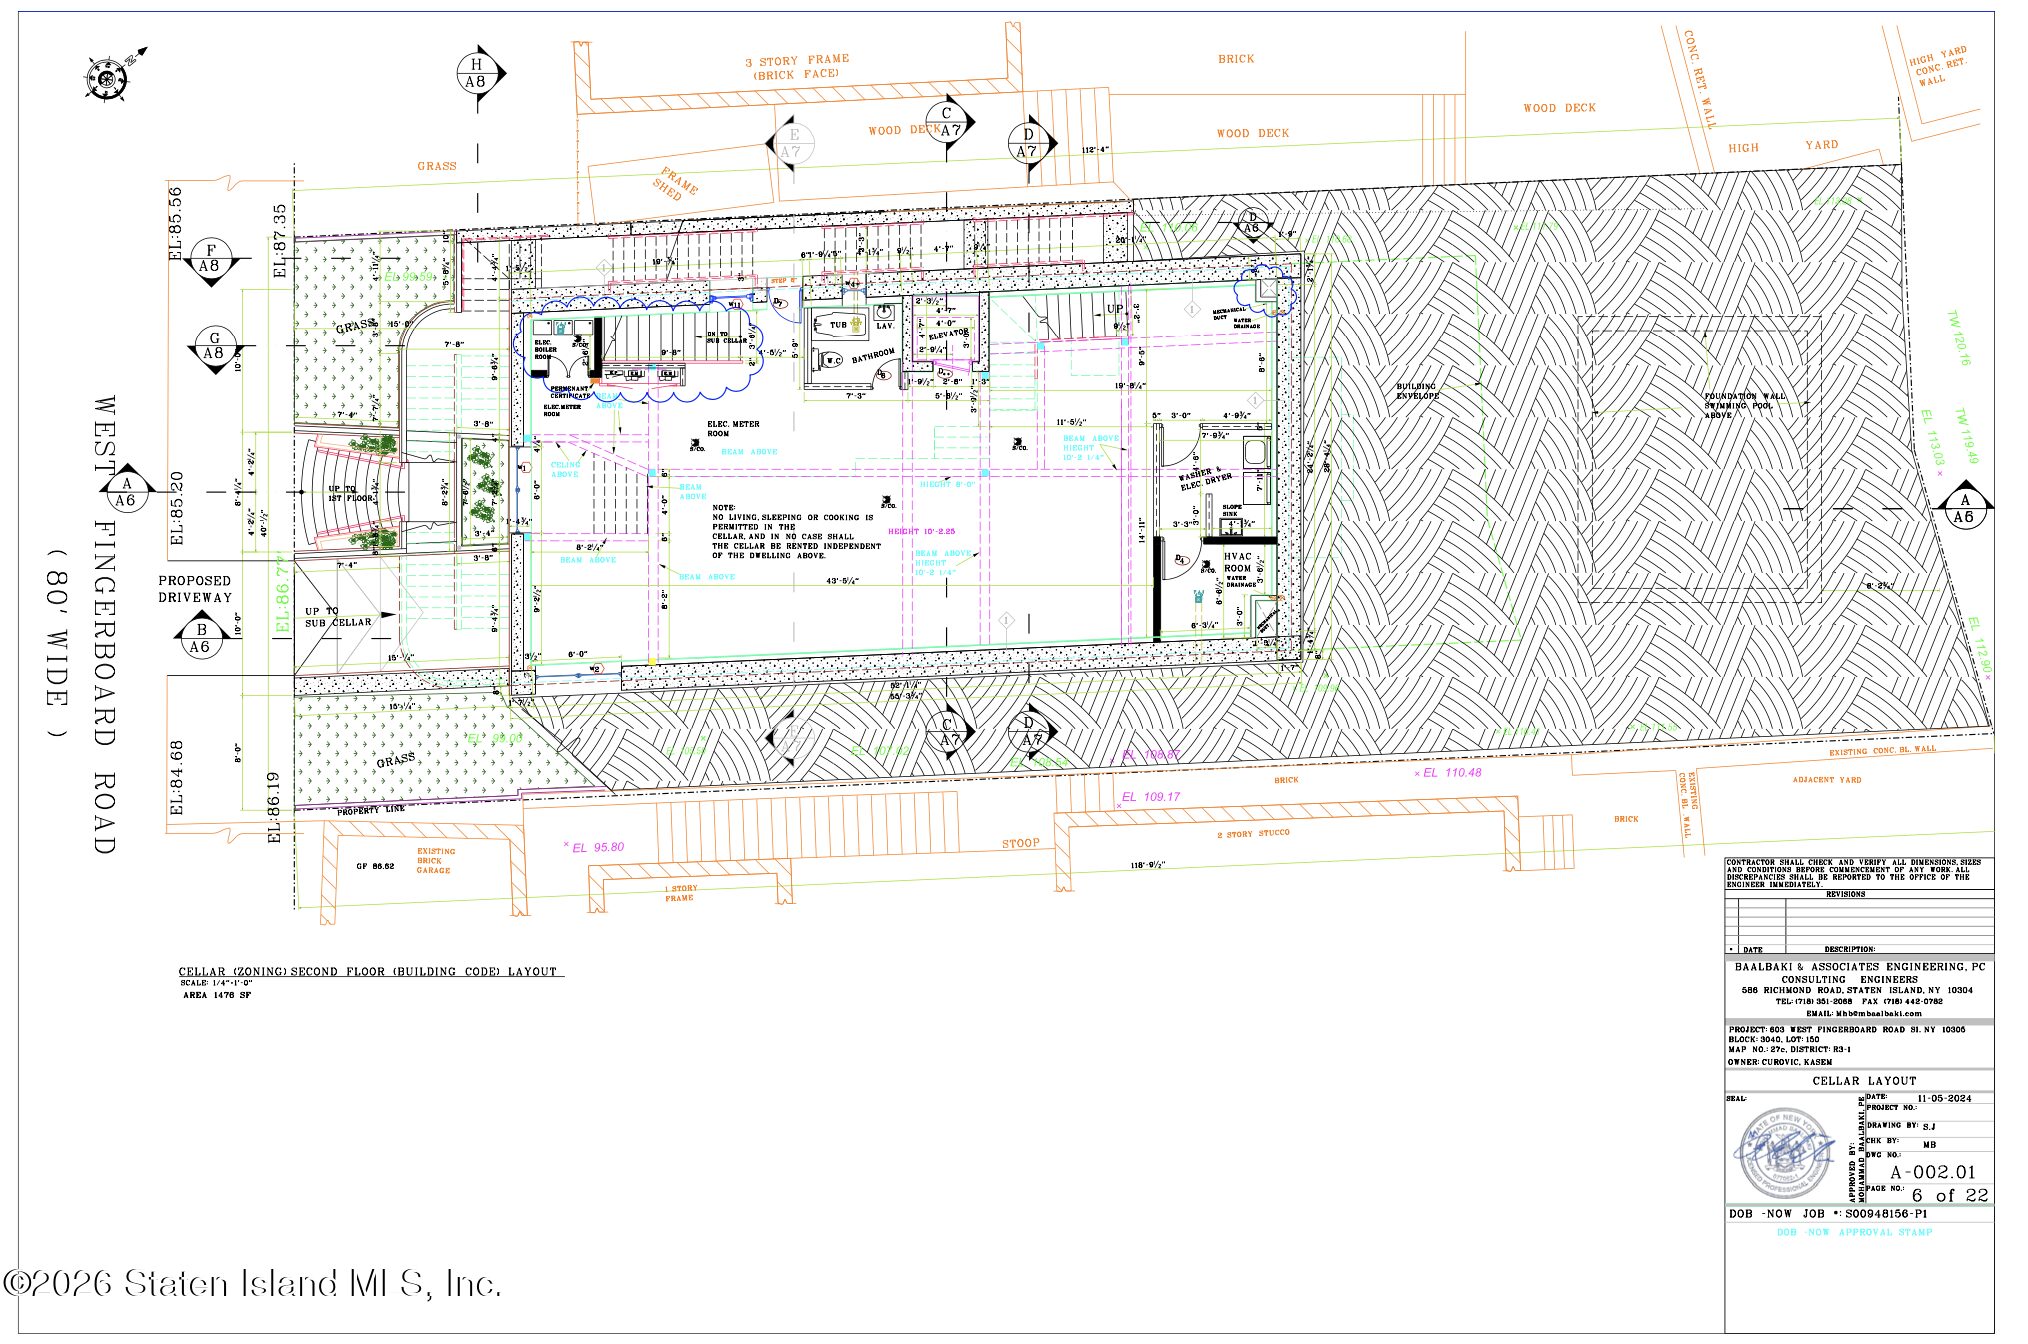Image resolution: width=2028 pixels, height=1344 pixels.
Task: Select the 'EL:86.19' elevation label
Action: (275, 806)
